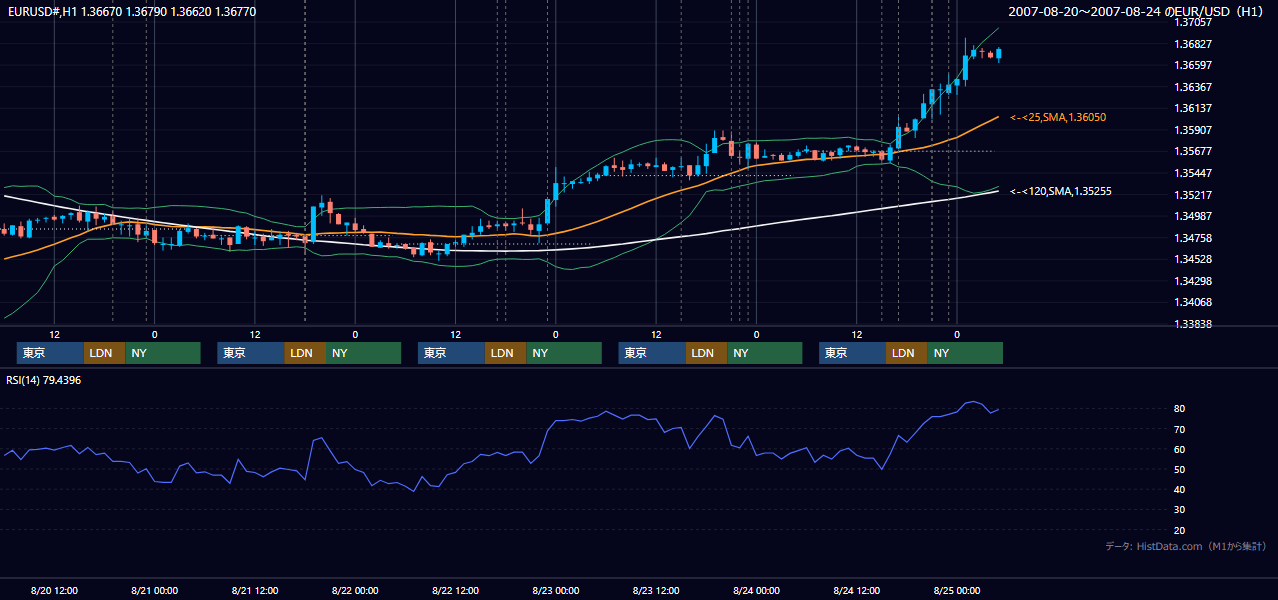Click the orange 25 SMA 1.36050 label
The height and width of the screenshot is (600, 1278).
pos(1058,118)
